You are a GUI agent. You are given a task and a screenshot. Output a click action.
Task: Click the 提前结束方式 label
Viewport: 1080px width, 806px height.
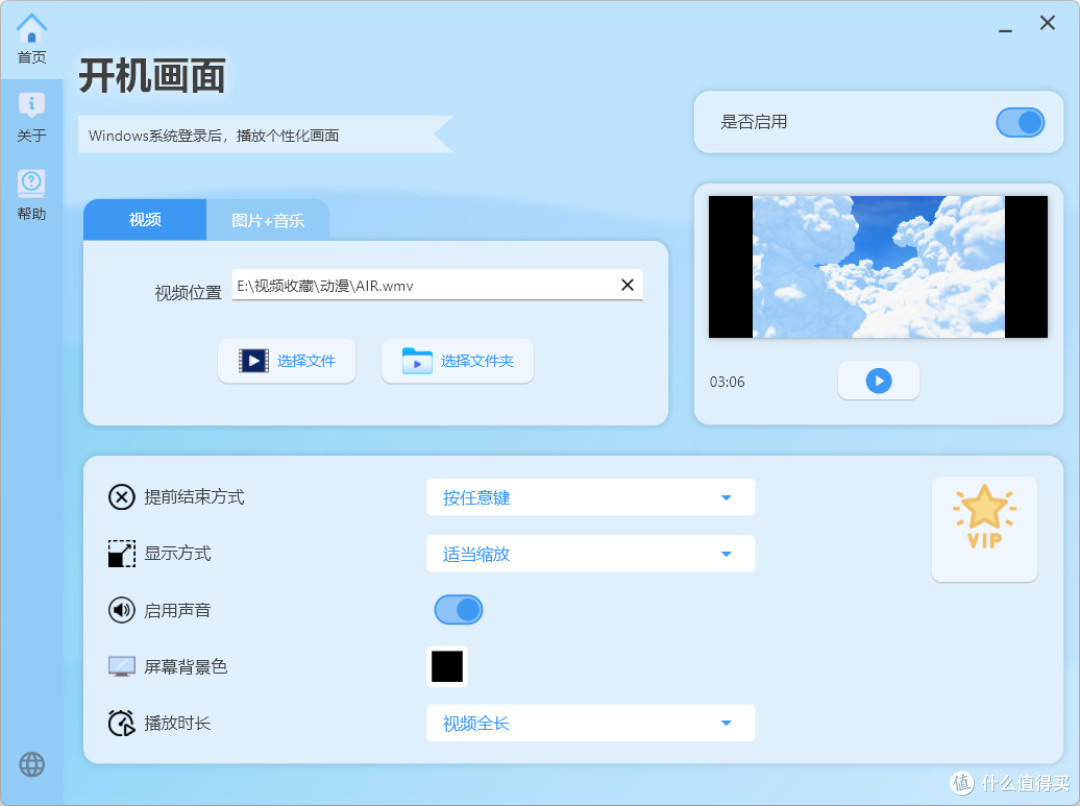(x=194, y=497)
